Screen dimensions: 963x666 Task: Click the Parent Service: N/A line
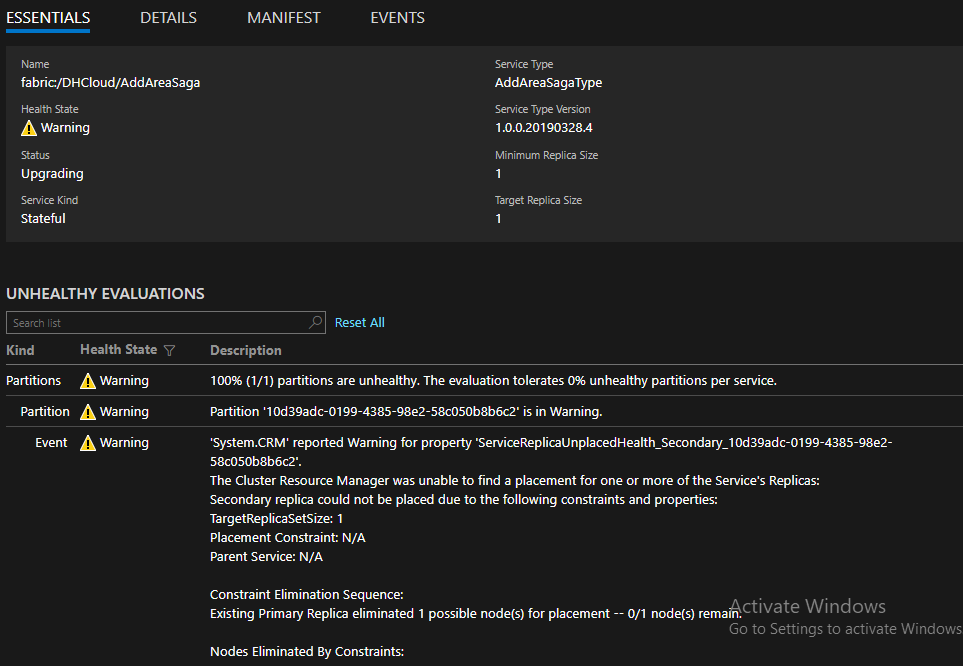(x=266, y=557)
